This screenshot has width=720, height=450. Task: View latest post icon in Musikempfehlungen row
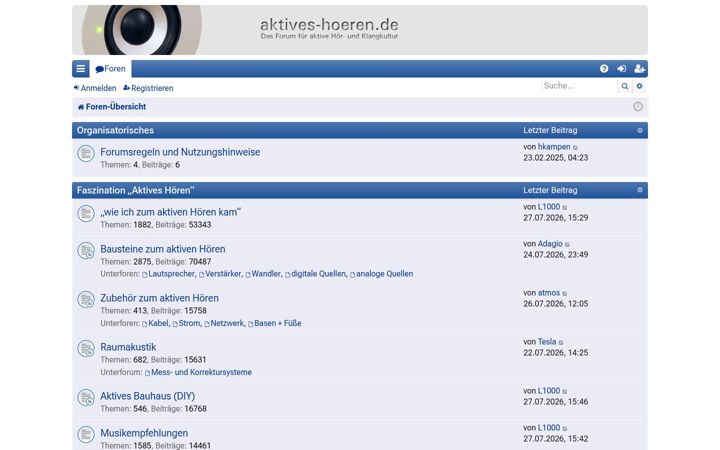pos(565,428)
